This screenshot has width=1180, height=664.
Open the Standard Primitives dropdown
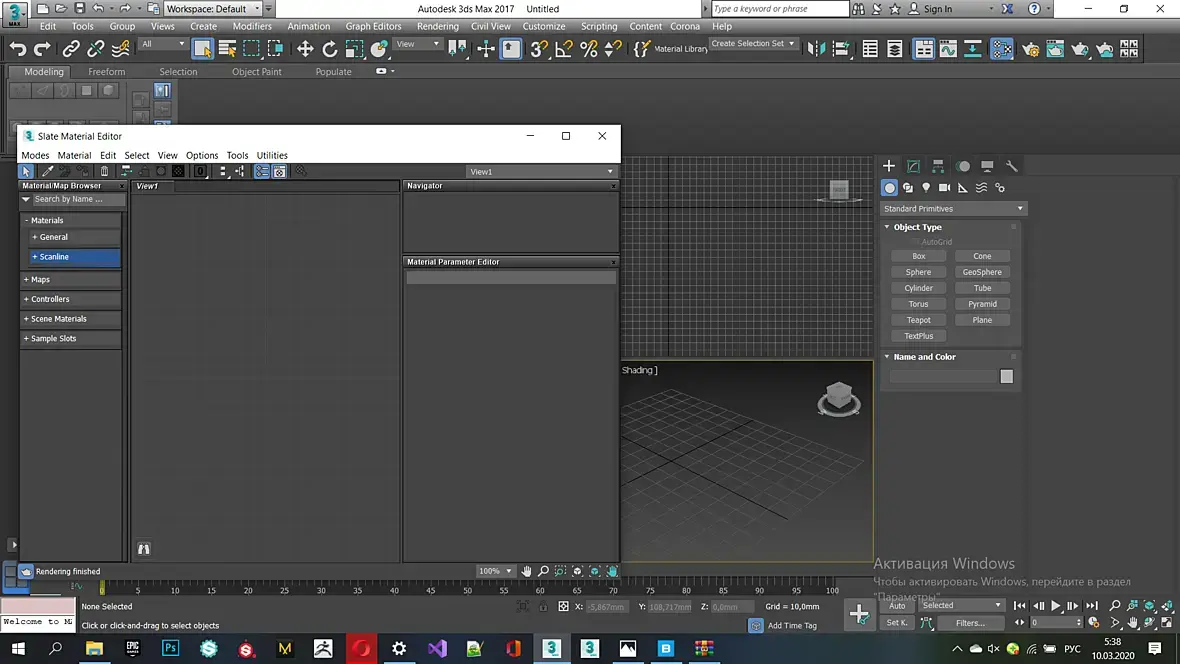(953, 209)
